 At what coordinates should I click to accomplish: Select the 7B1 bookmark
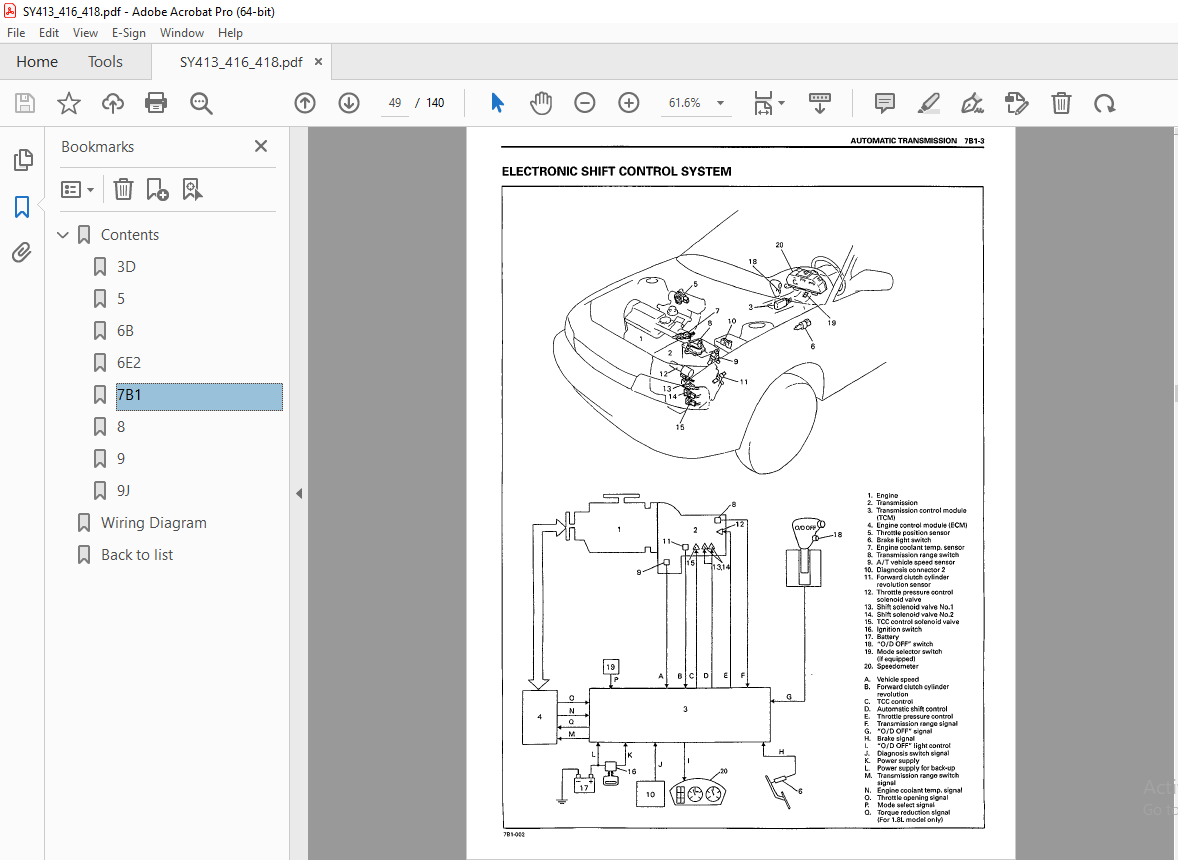199,396
